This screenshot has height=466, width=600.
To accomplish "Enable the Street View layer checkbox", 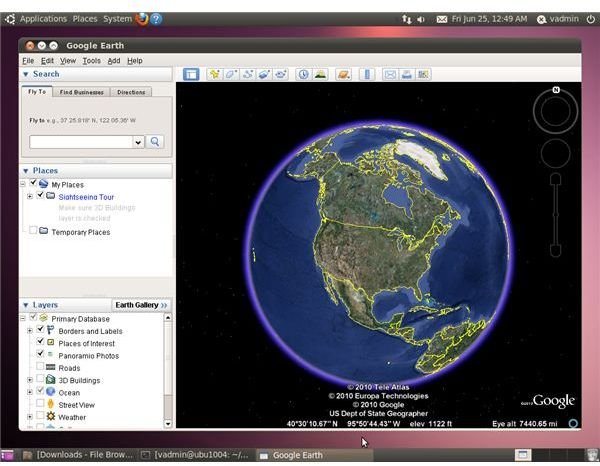I will (40, 403).
